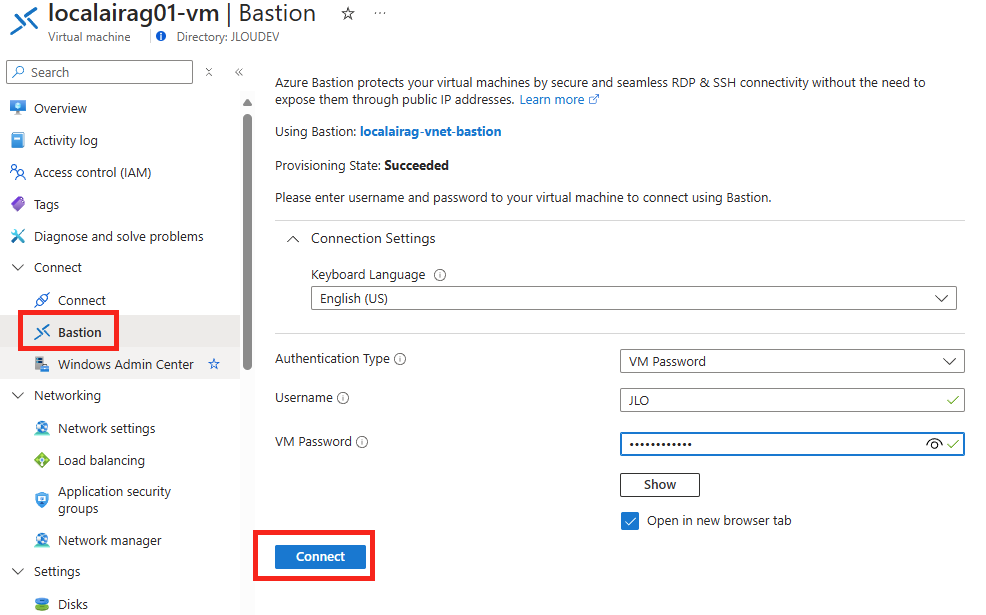Screen dimensions: 986x615
Task: Click the VM Password input field
Action: click(x=792, y=444)
